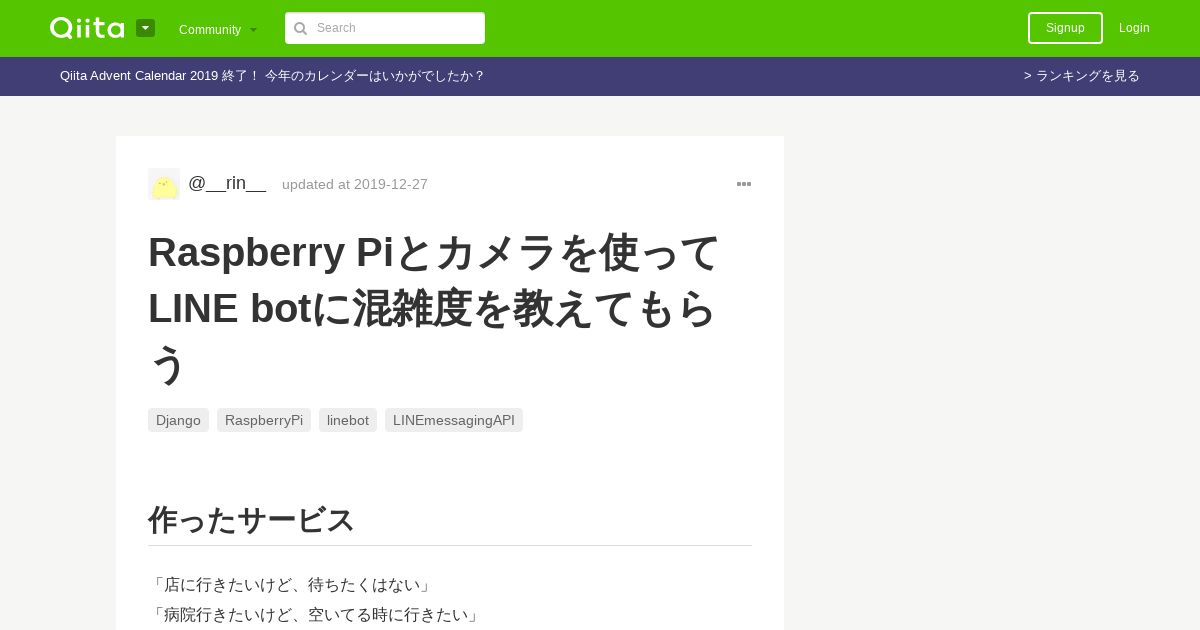Click the magnifier icon in search box
The height and width of the screenshot is (630, 1200).
pos(300,28)
